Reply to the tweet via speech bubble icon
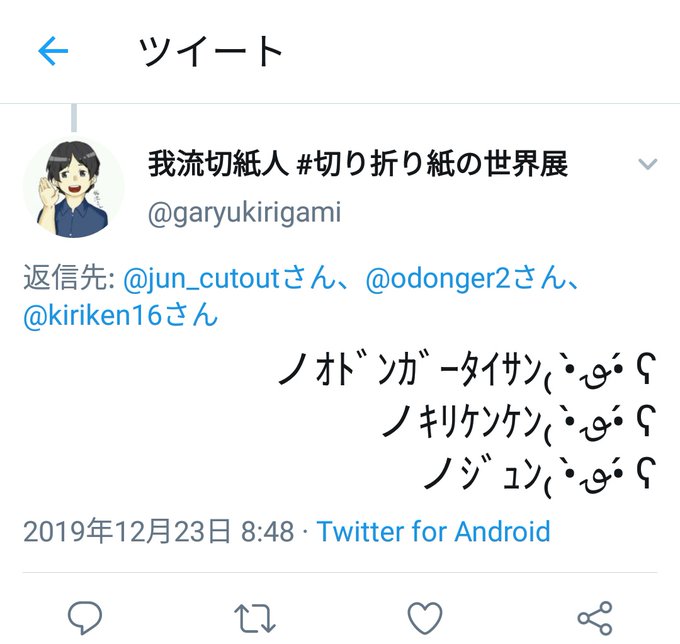 click(x=85, y=618)
